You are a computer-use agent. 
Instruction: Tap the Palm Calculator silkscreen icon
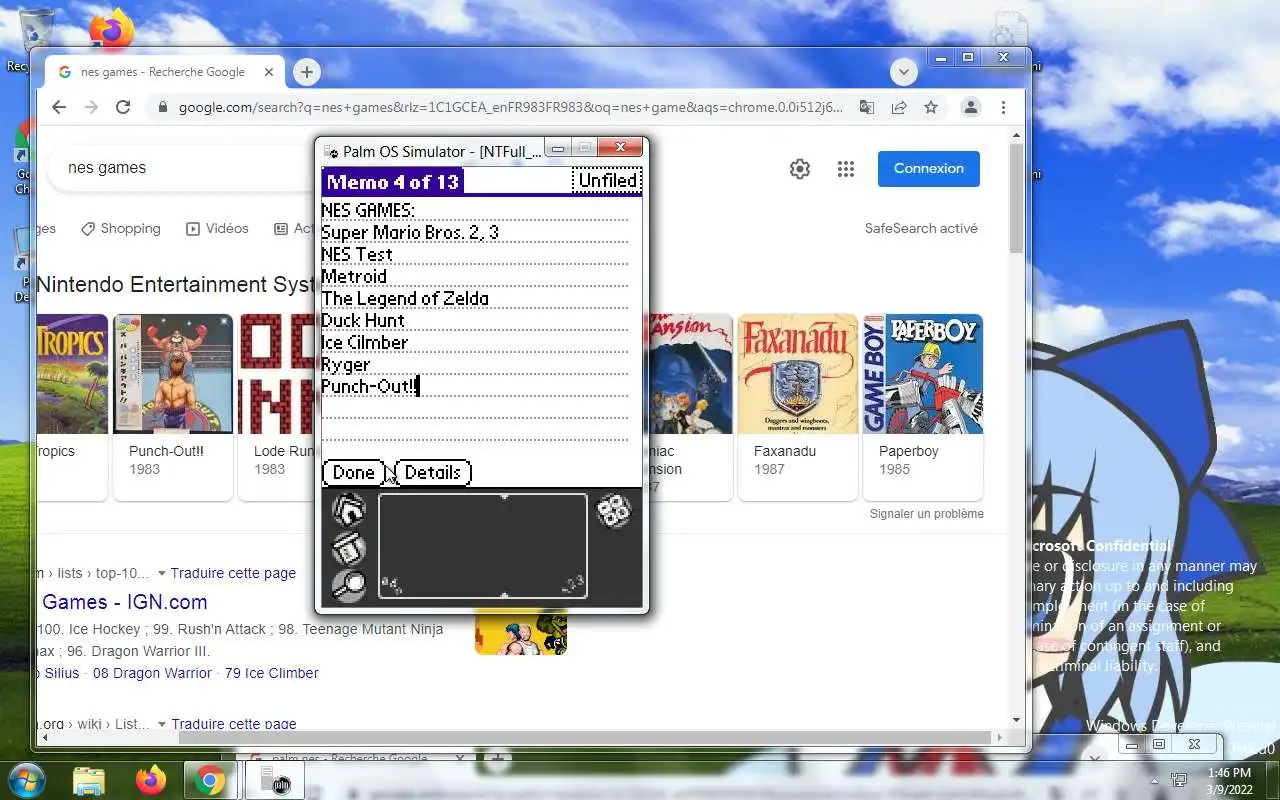613,511
